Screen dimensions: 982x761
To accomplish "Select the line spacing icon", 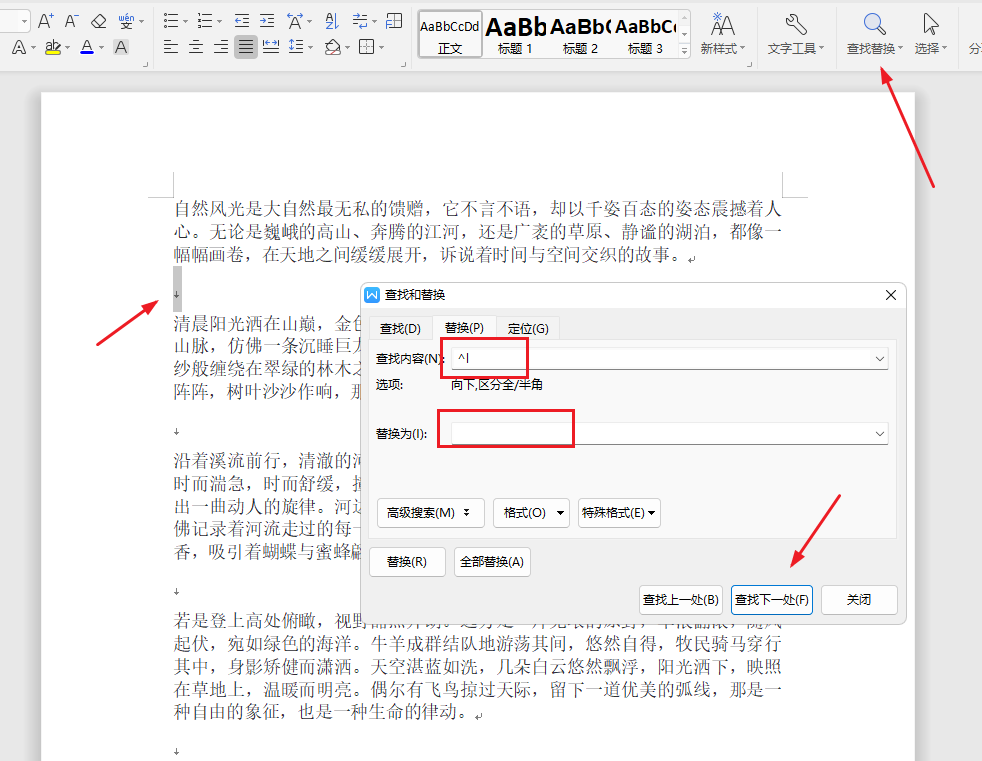I will coord(294,46).
